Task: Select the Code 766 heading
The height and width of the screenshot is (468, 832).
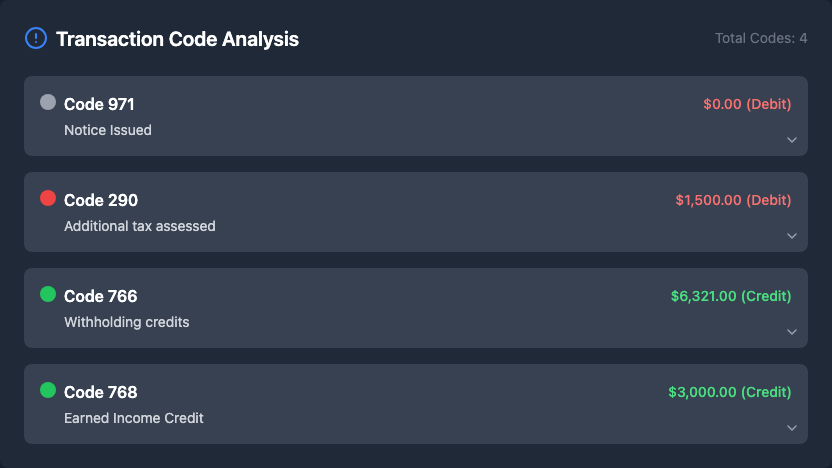Action: point(101,296)
